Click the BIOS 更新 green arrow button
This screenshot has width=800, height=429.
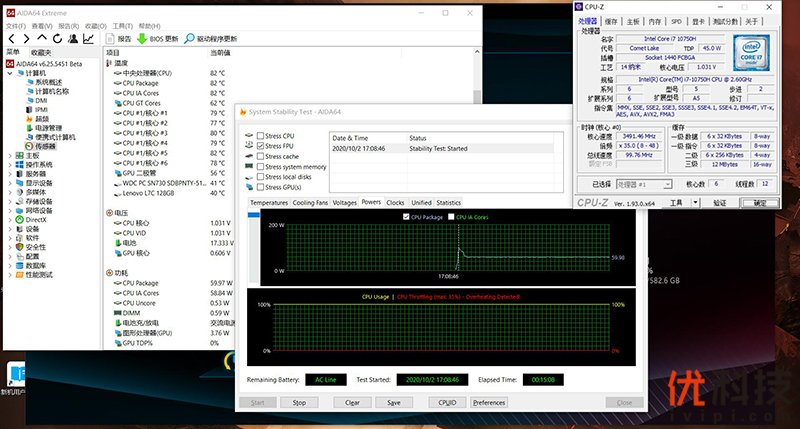pyautogui.click(x=141, y=39)
